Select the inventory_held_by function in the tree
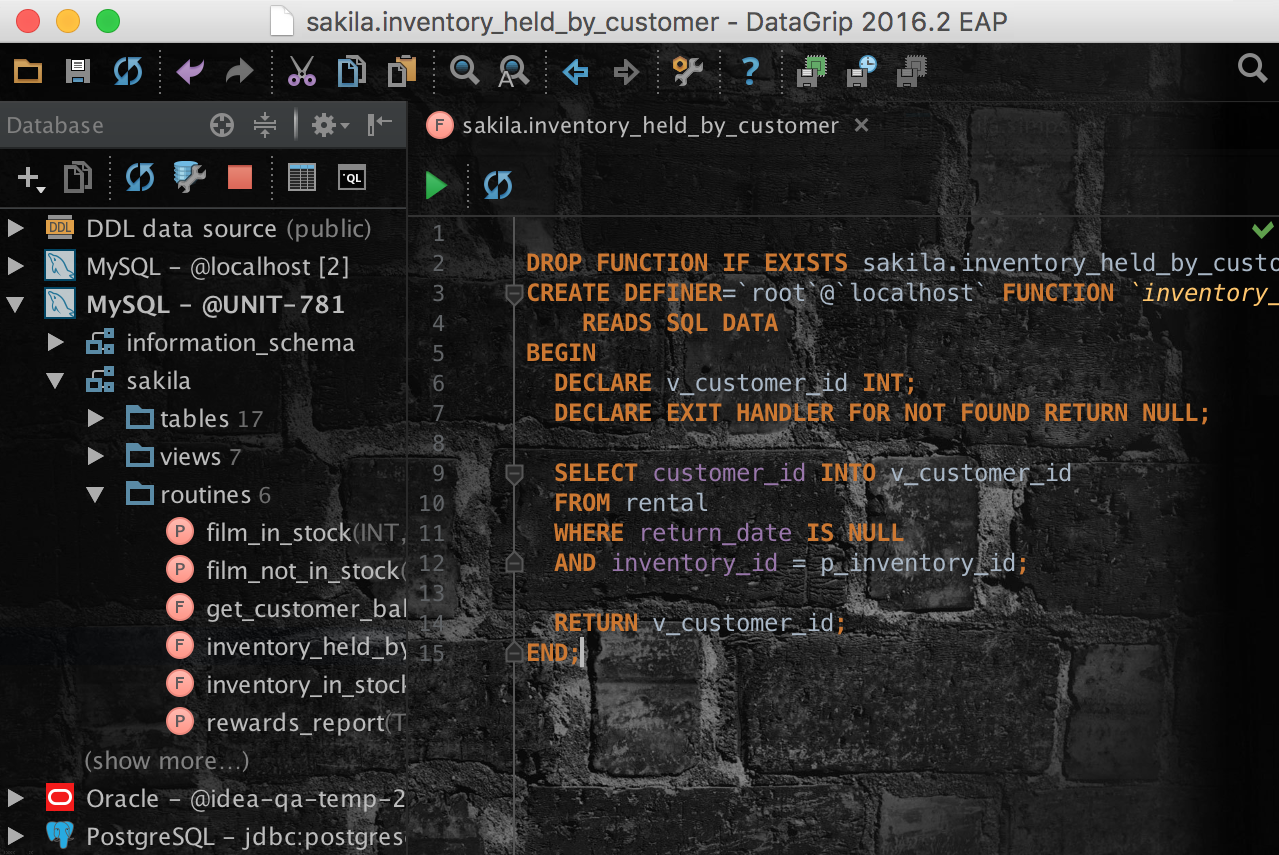 click(285, 646)
